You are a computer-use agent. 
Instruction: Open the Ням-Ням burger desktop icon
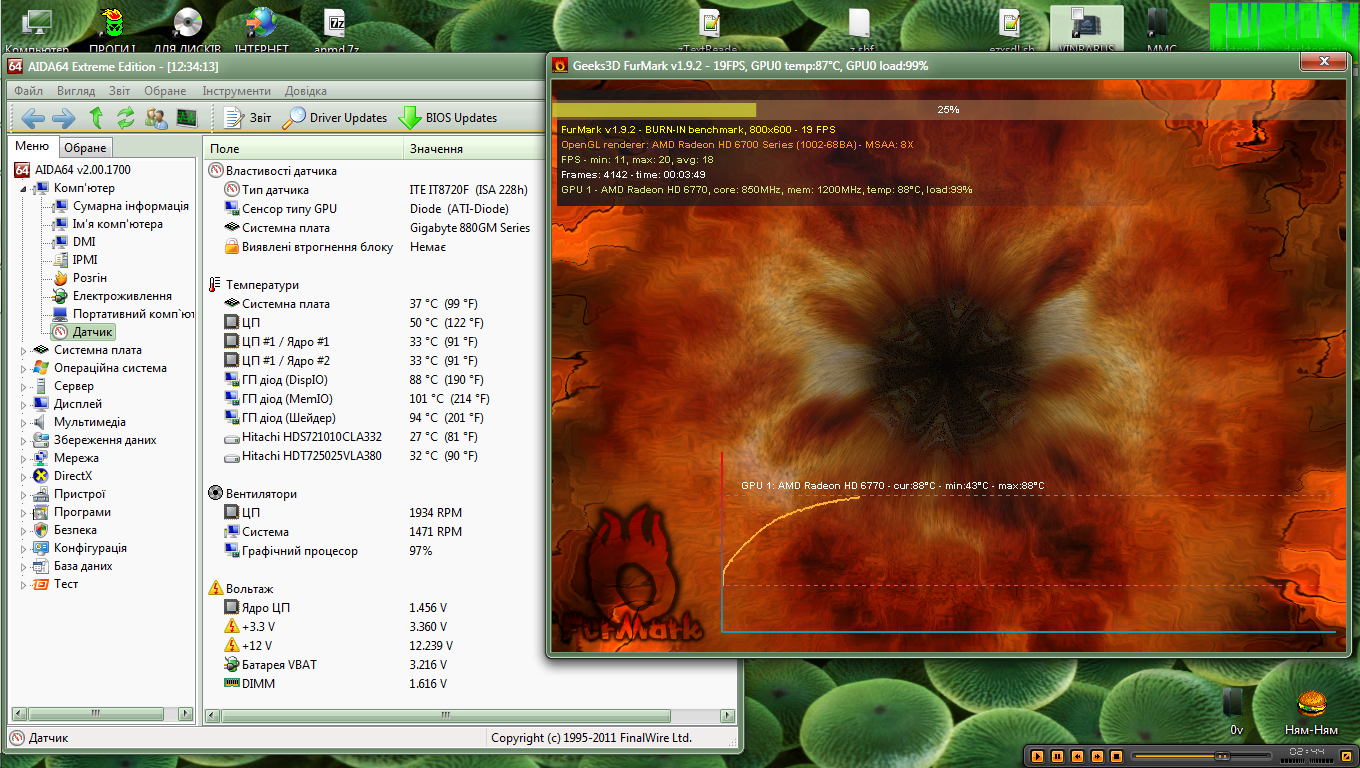pos(1311,712)
